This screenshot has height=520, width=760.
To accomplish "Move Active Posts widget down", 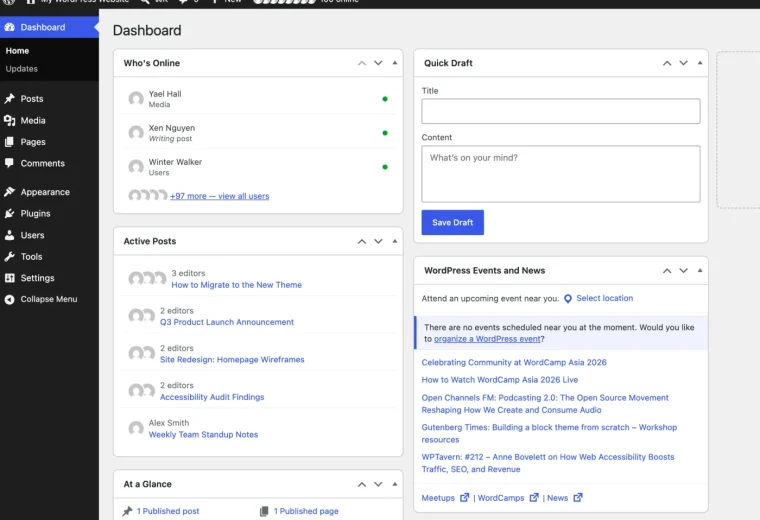I will point(378,241).
